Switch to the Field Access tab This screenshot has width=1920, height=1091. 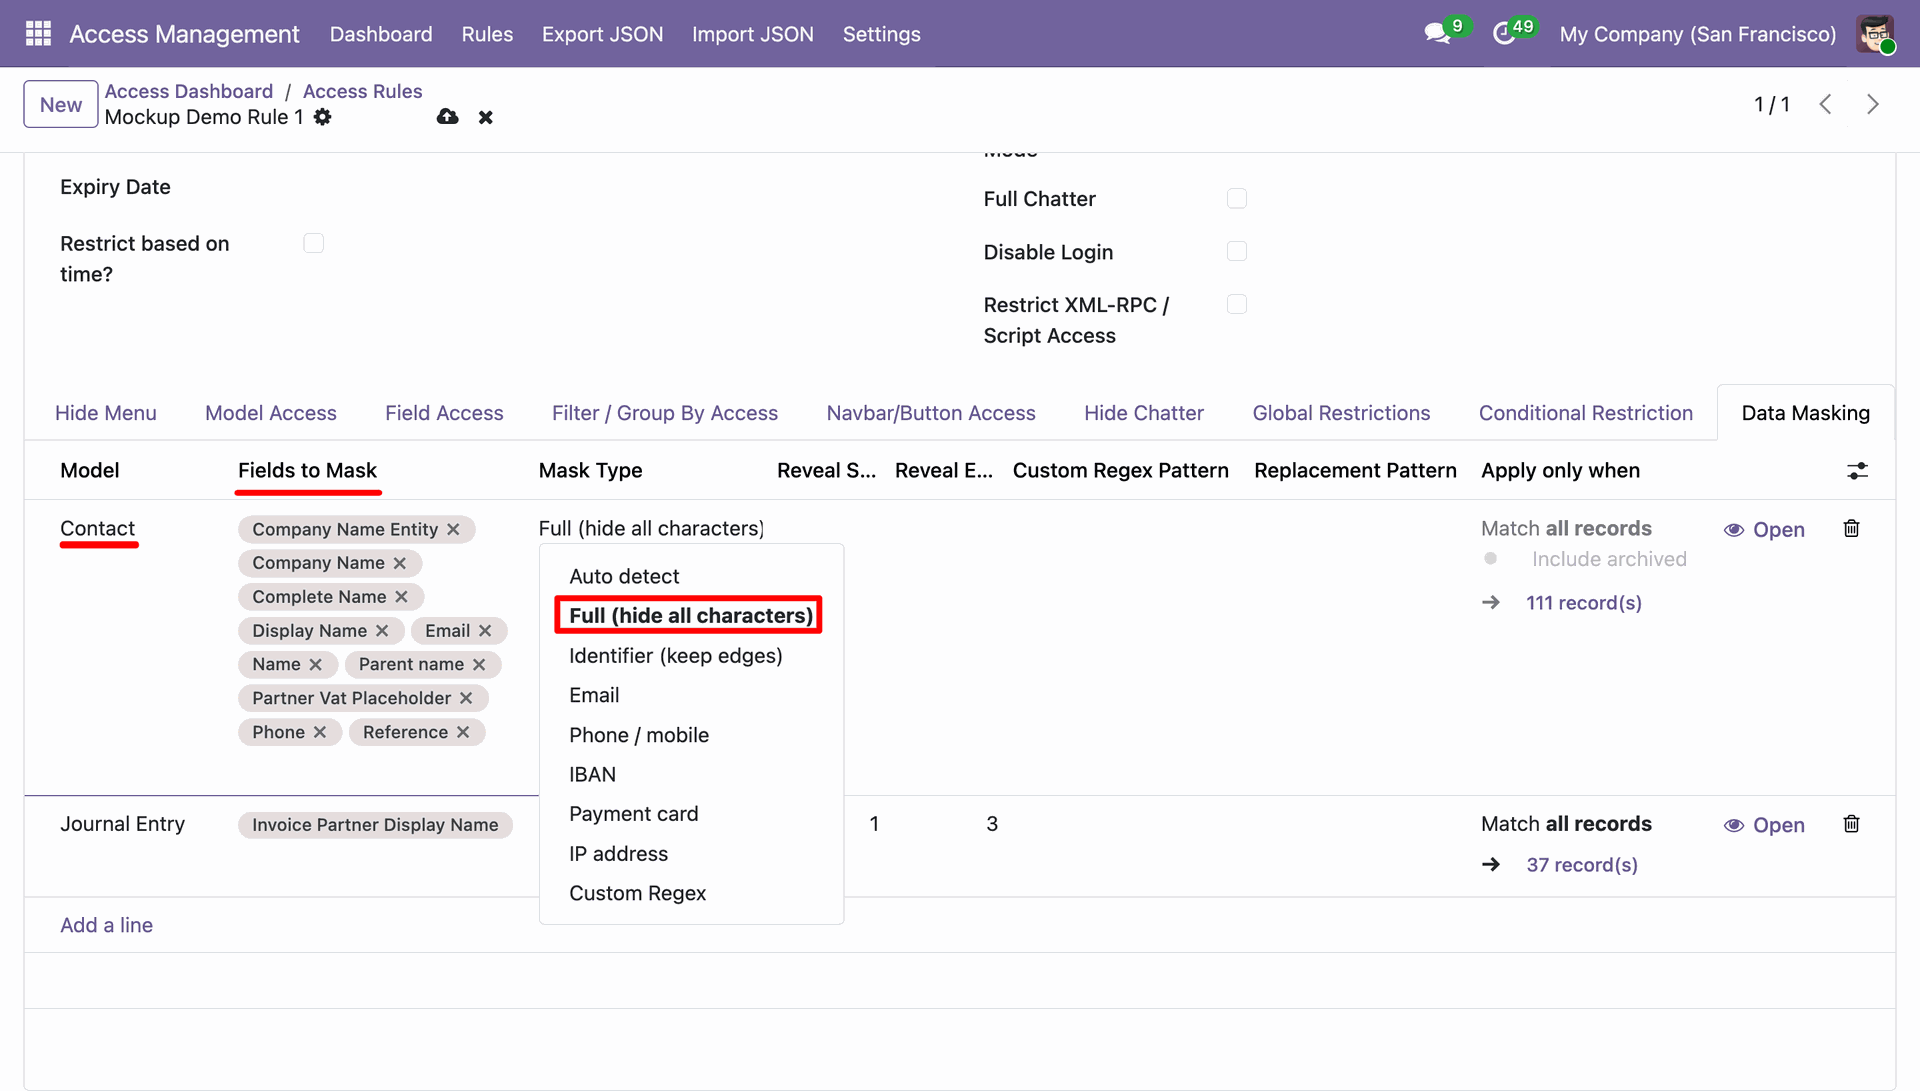pos(444,413)
